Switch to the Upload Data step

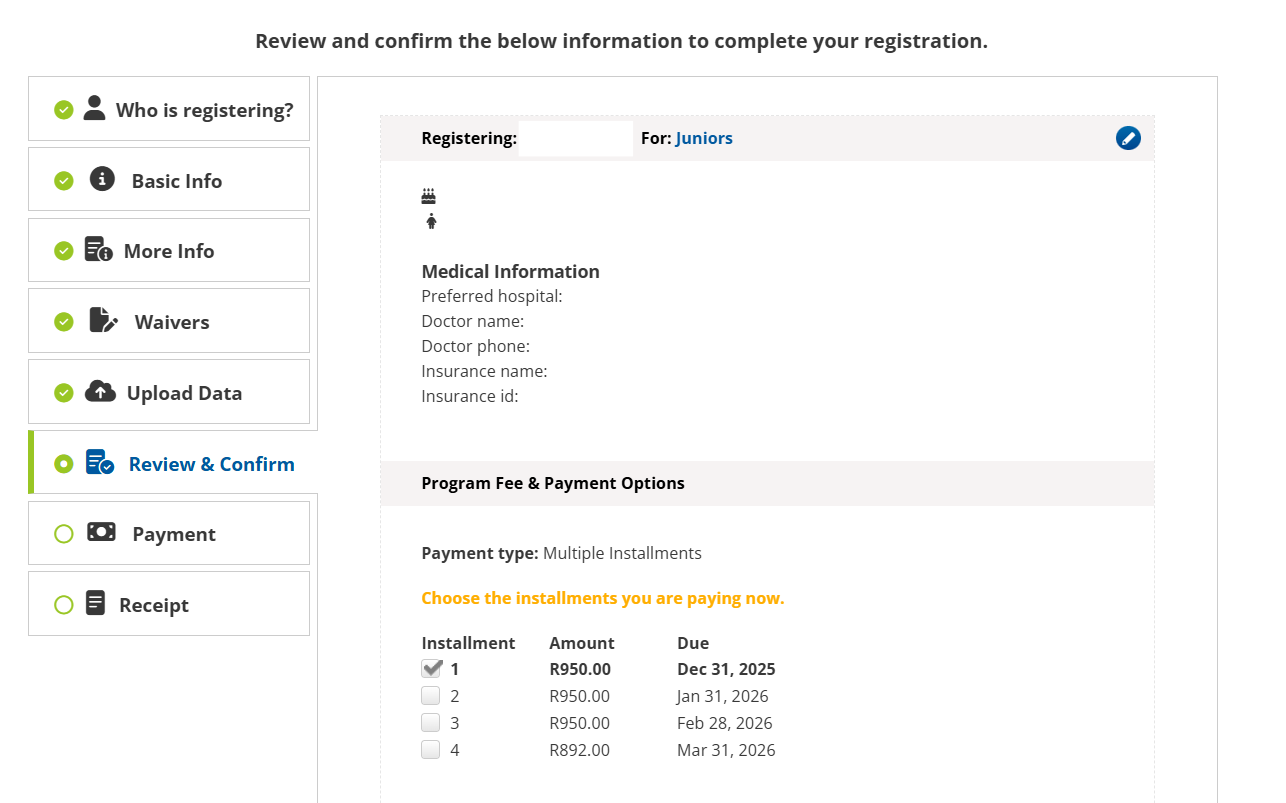point(184,393)
